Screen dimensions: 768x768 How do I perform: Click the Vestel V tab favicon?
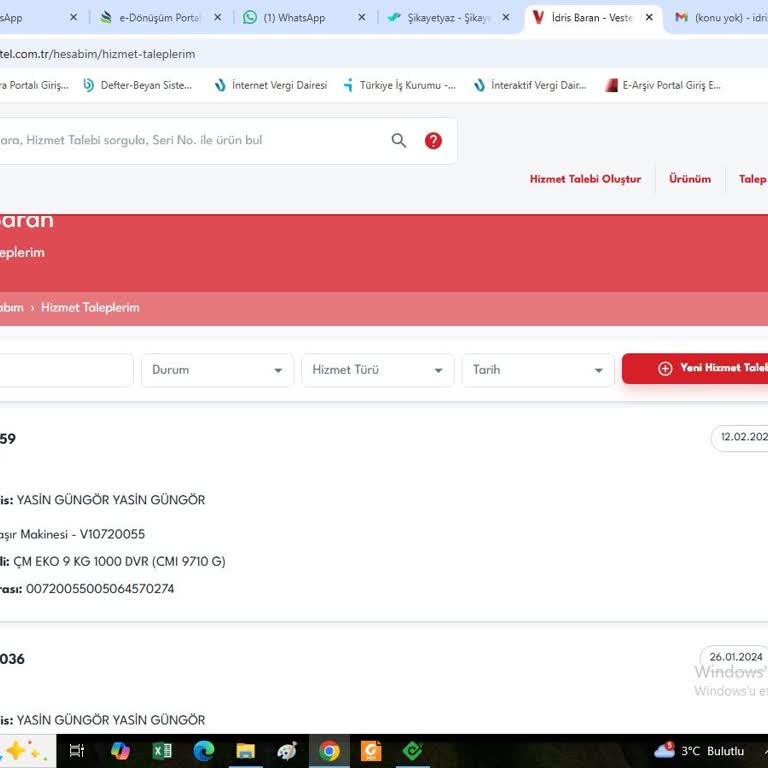538,18
